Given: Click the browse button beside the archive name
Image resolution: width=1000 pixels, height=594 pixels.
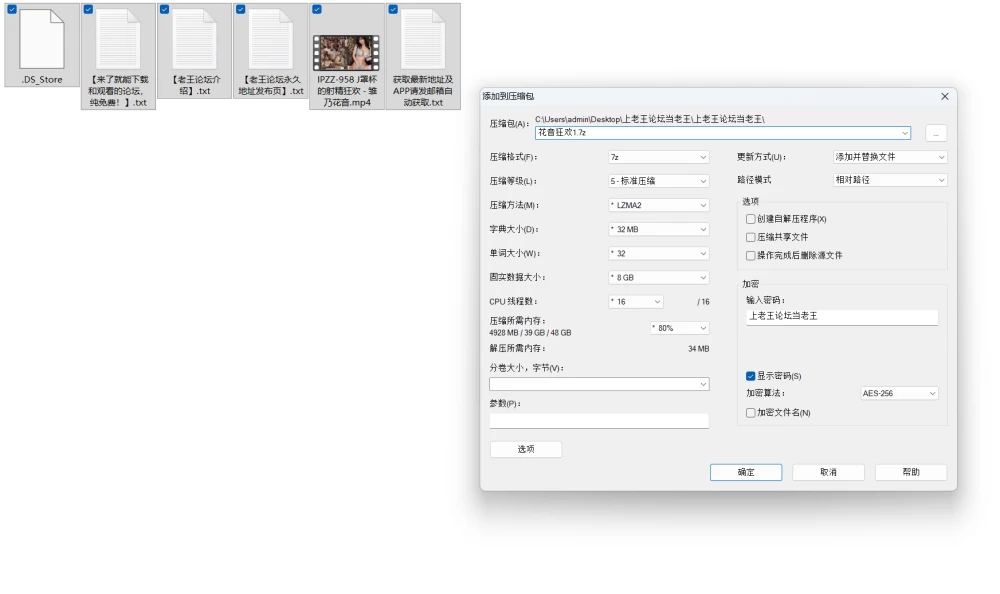Looking at the screenshot, I should [x=936, y=133].
